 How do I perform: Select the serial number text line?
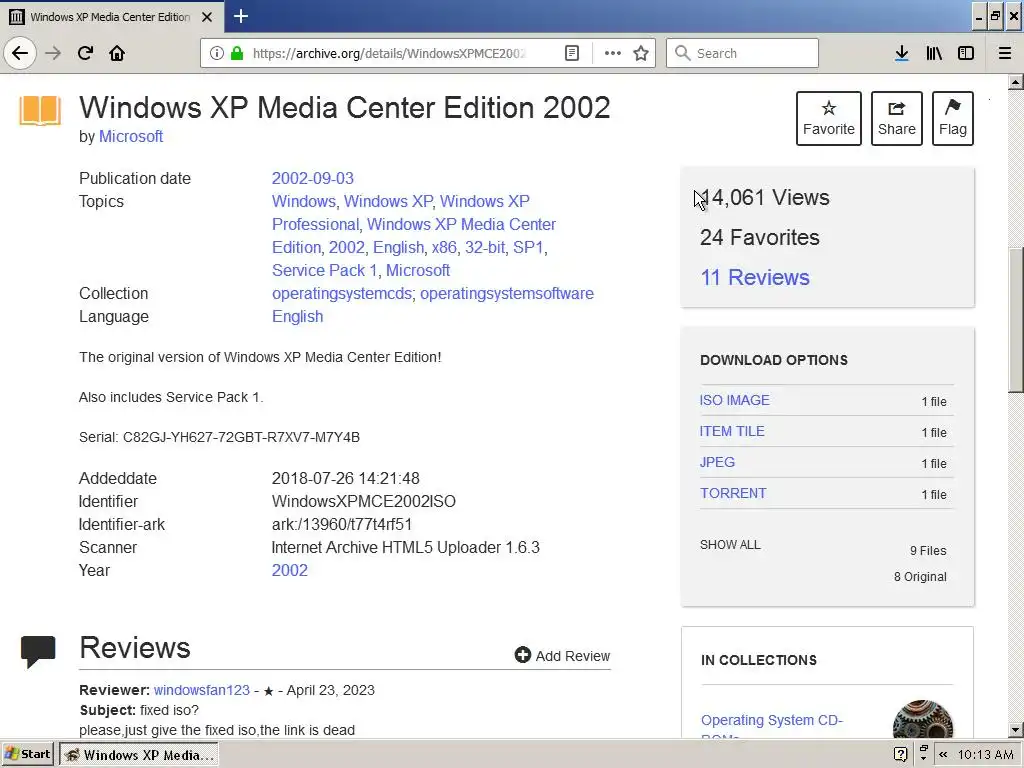click(x=219, y=437)
